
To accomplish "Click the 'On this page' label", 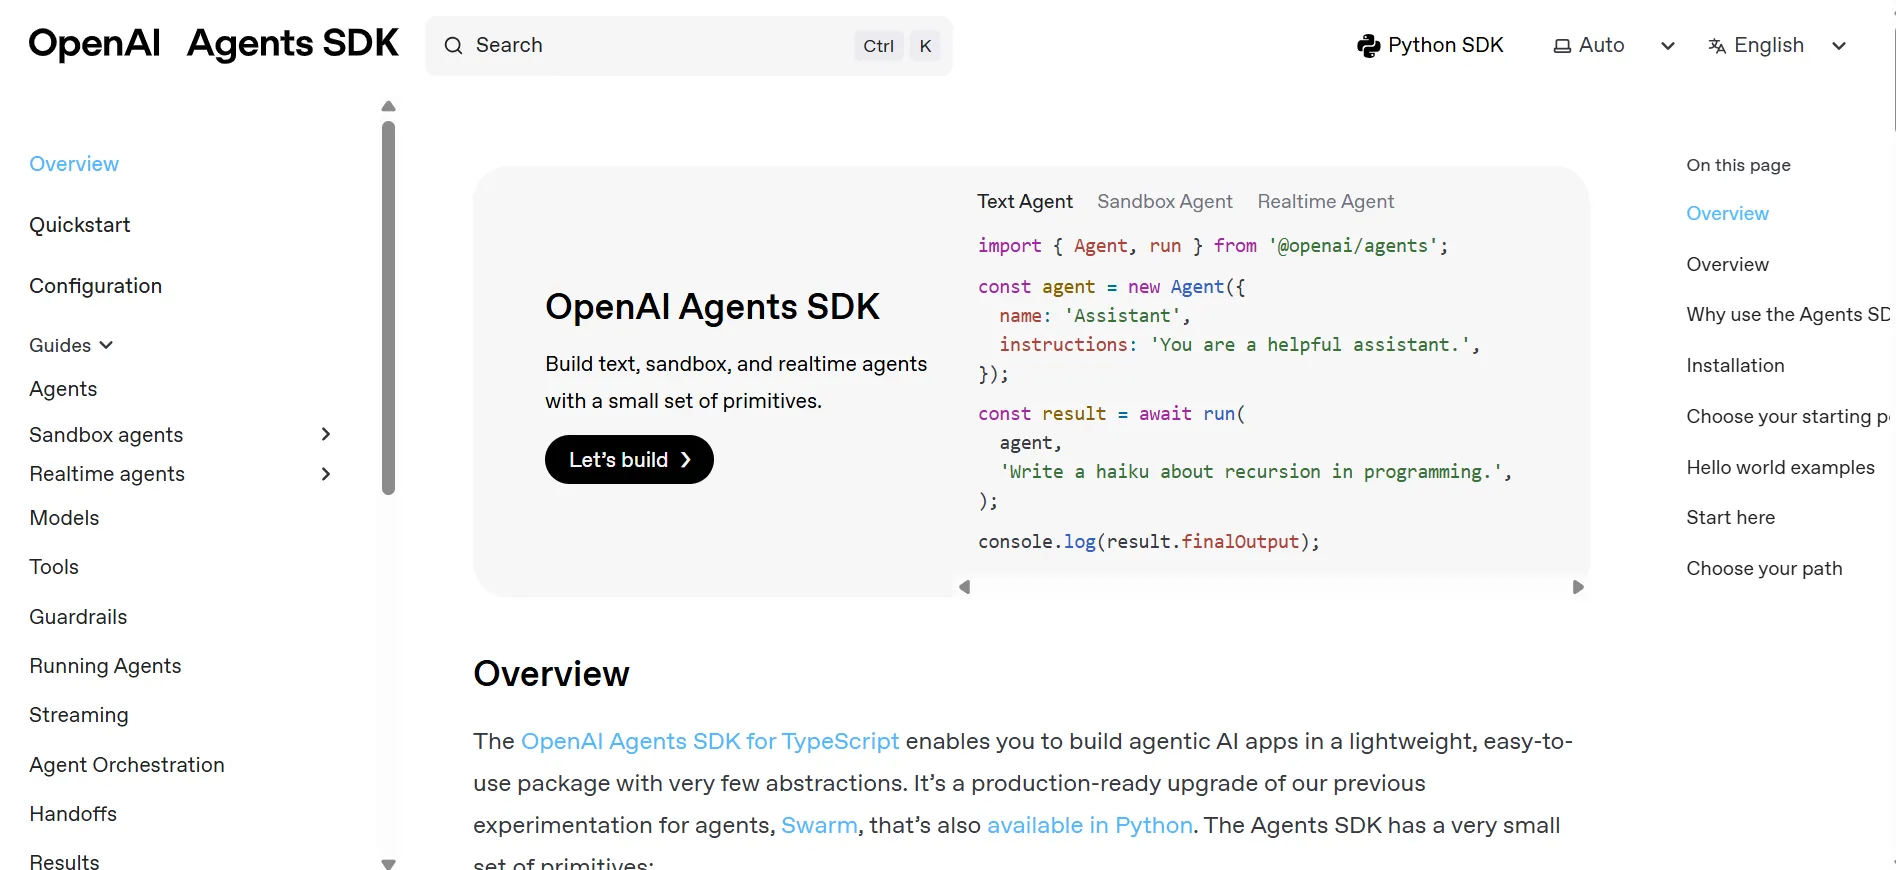I will [x=1738, y=165].
